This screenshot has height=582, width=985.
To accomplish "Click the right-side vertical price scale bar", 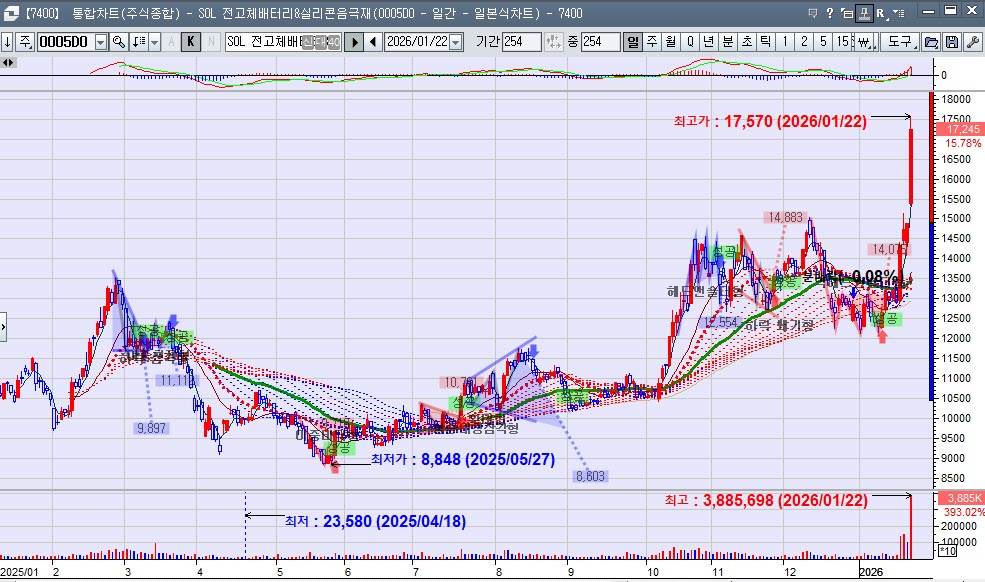I will 932,250.
